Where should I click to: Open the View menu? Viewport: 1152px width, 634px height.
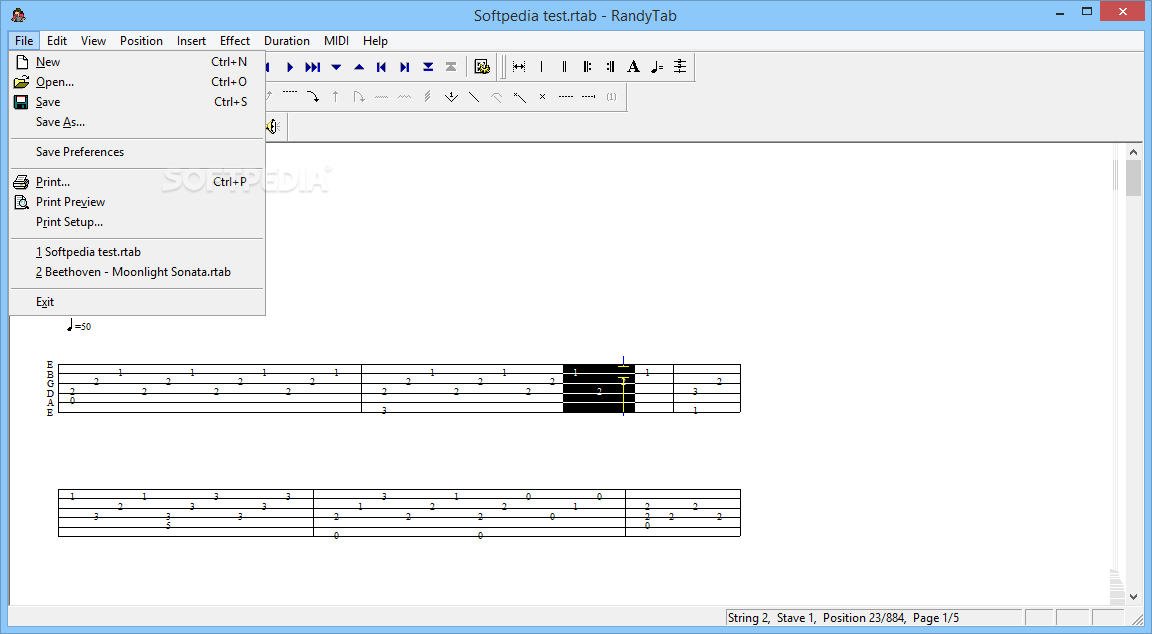point(93,40)
